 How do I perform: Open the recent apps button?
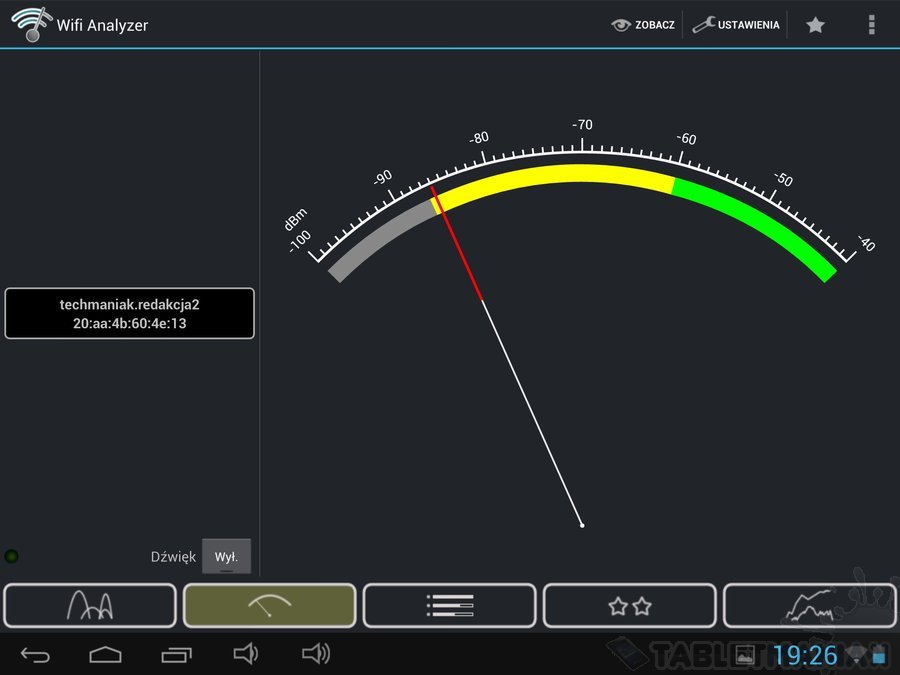[176, 655]
